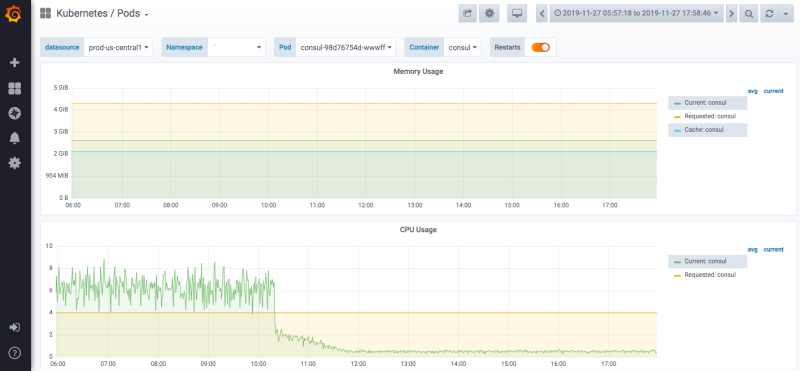800x371 pixels.
Task: Open the time range picker
Action: pyautogui.click(x=636, y=14)
